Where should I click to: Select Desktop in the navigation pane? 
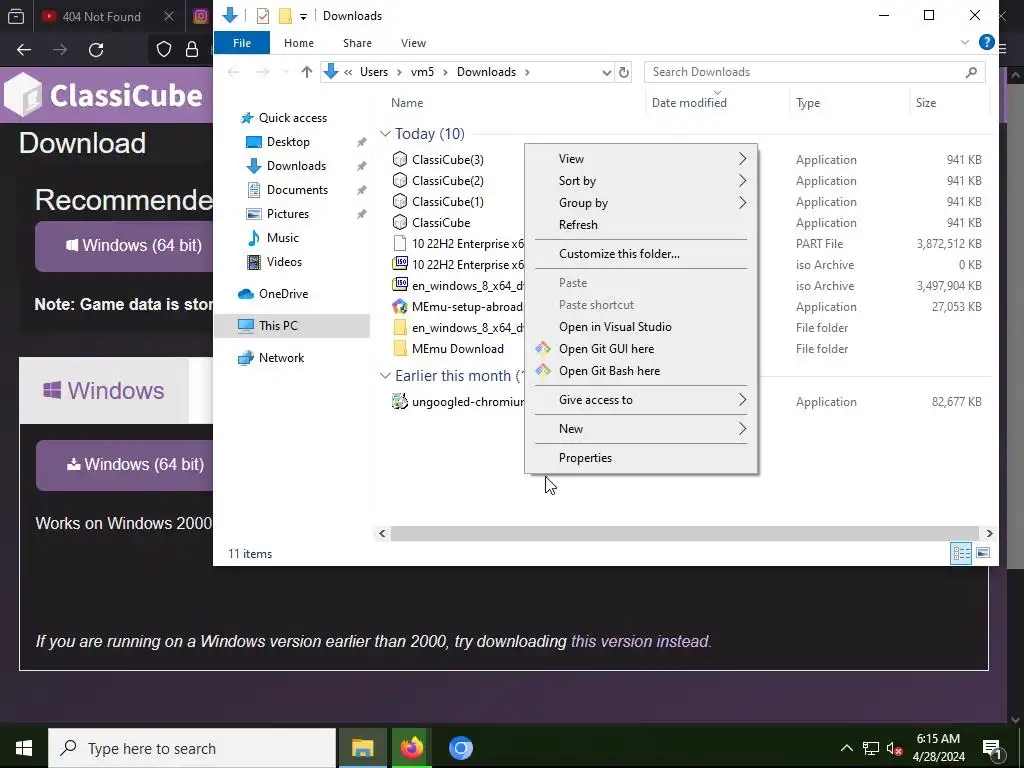[288, 142]
